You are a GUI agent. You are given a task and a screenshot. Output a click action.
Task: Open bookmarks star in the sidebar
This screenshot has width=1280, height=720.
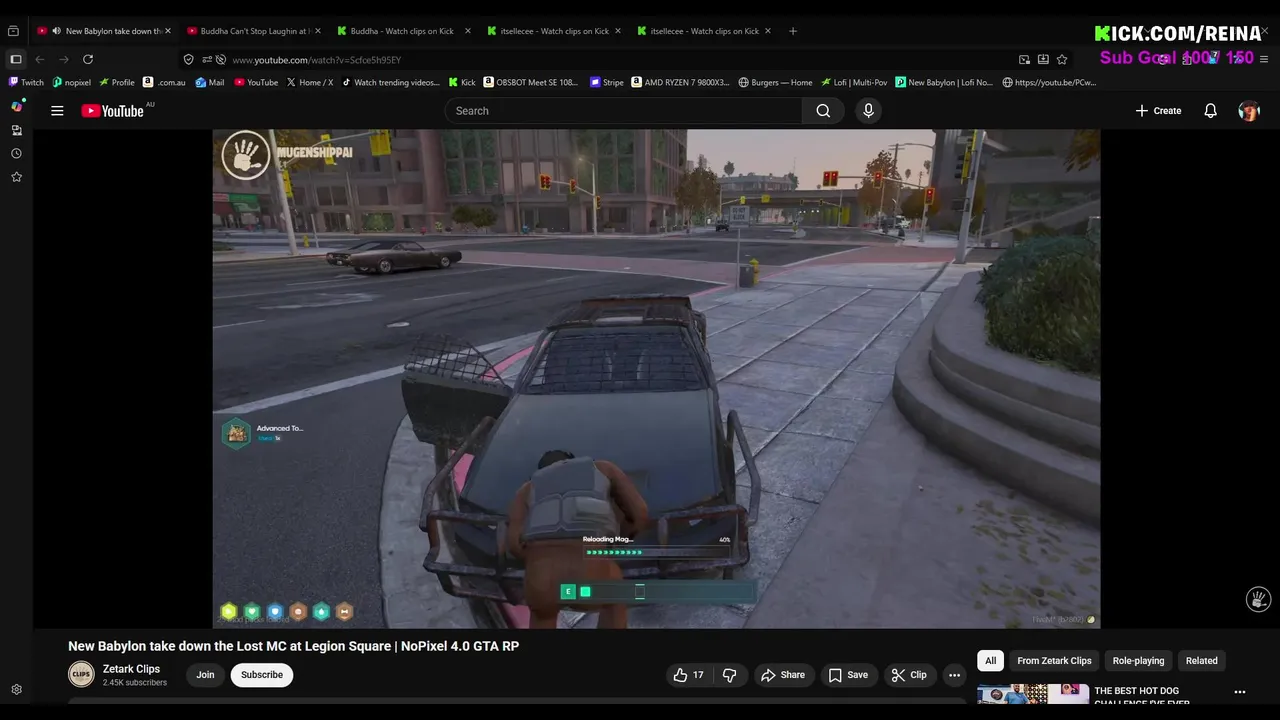coord(16,177)
